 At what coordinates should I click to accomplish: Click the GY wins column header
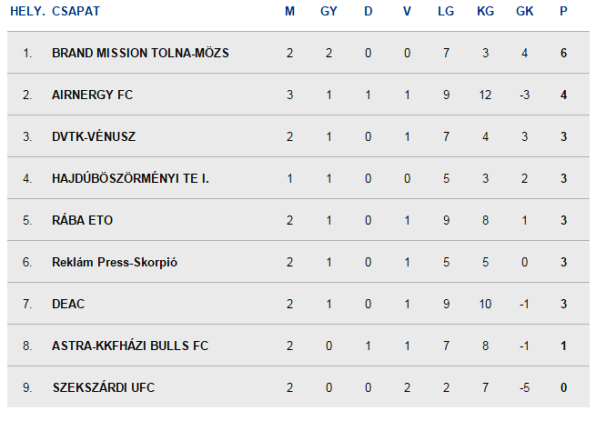click(329, 11)
